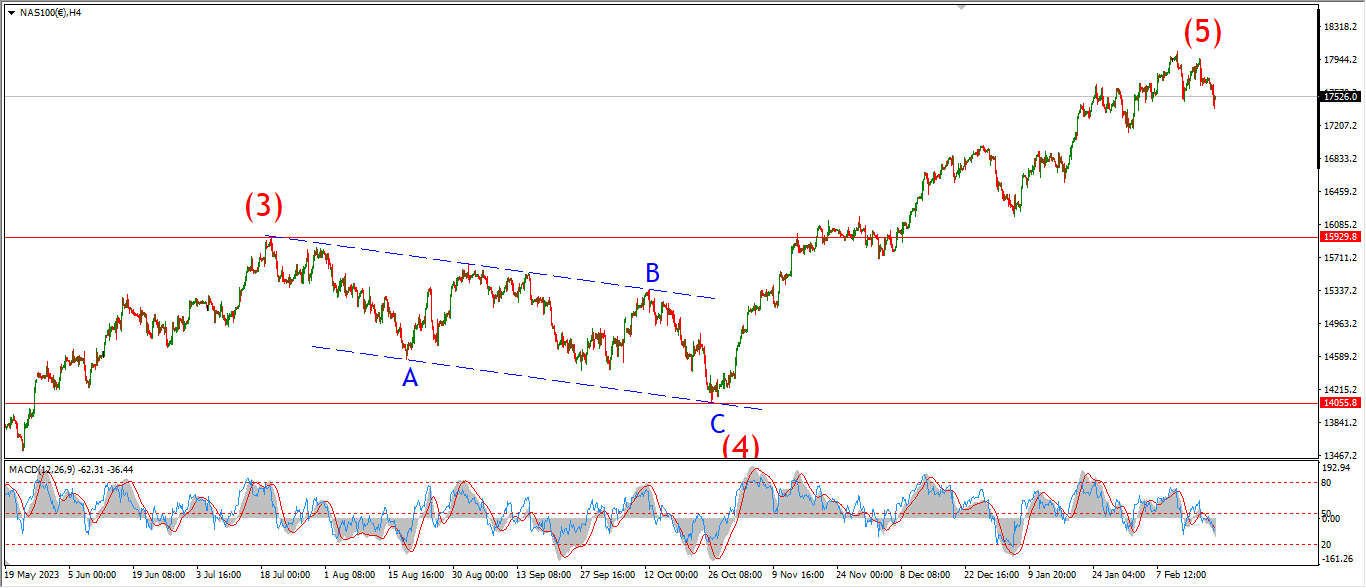This screenshot has width=1366, height=588.
Task: Click the 18318.2 value on price scale
Action: (x=1338, y=27)
